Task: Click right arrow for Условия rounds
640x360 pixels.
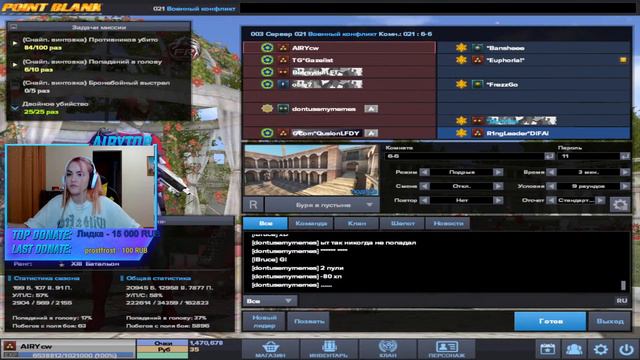Action: point(625,186)
